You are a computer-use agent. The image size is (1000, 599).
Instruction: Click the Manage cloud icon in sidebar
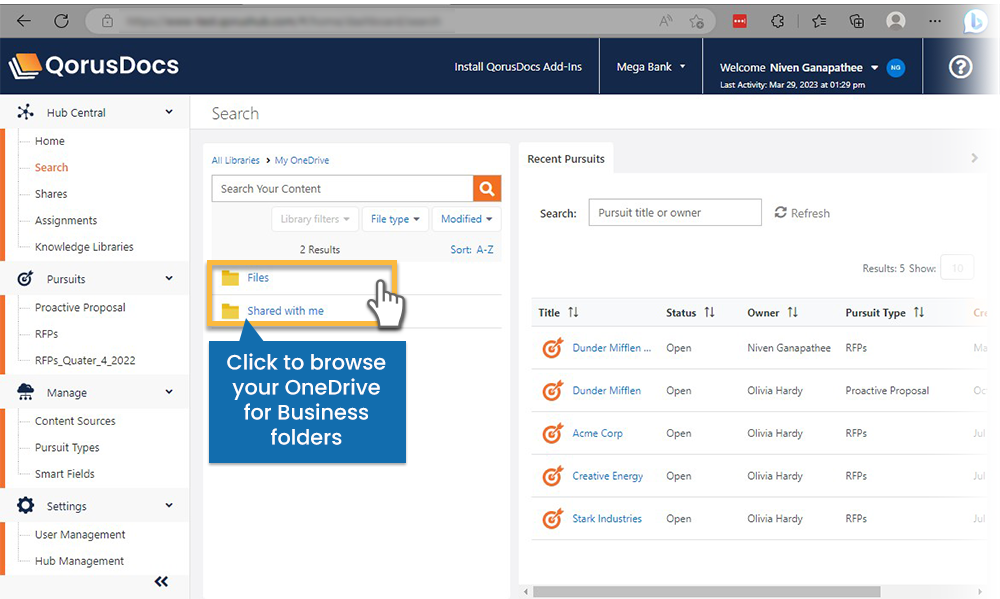26,392
